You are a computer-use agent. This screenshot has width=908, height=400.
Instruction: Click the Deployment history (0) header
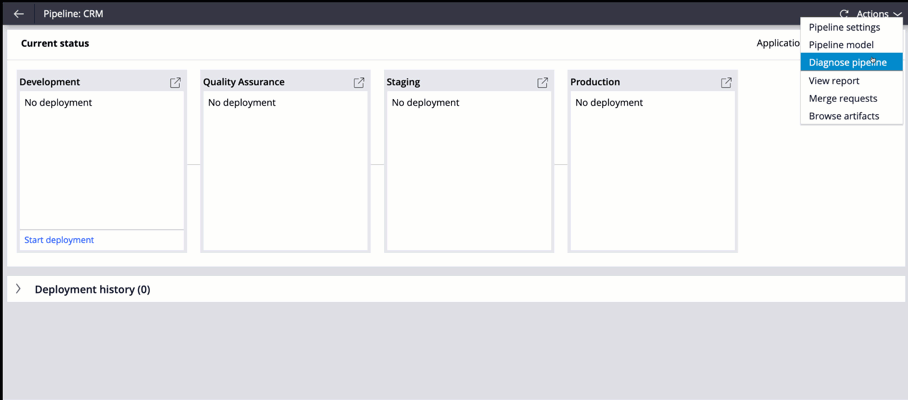[x=93, y=289]
